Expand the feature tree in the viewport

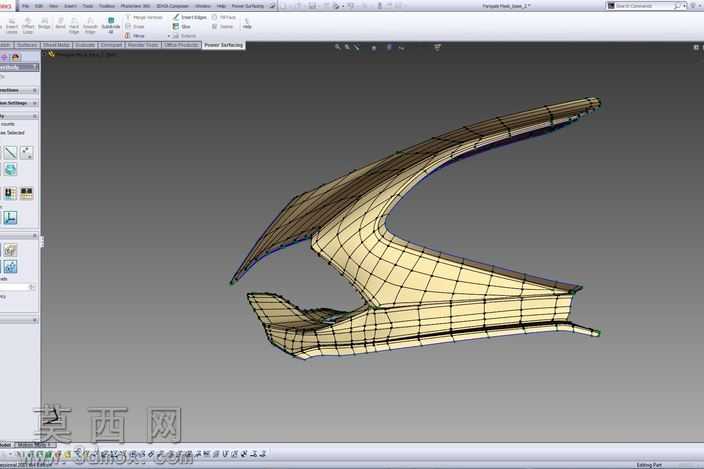(x=44, y=54)
